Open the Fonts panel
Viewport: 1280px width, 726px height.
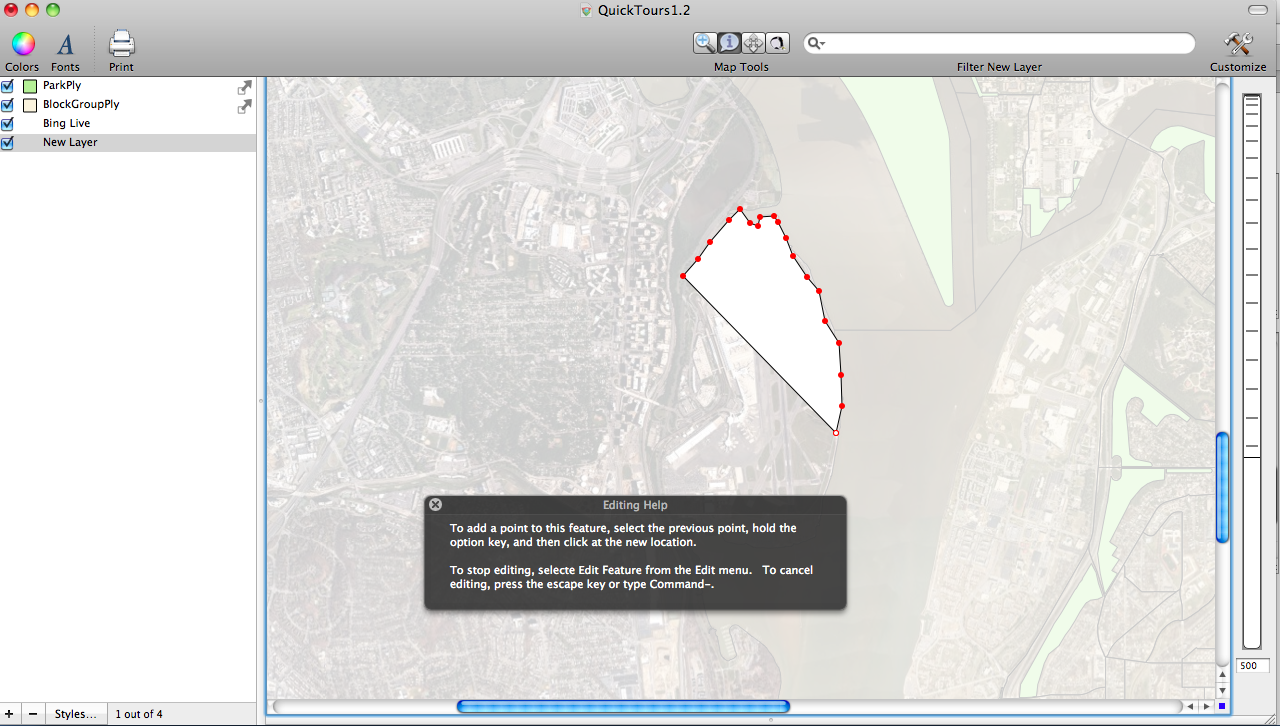(65, 44)
